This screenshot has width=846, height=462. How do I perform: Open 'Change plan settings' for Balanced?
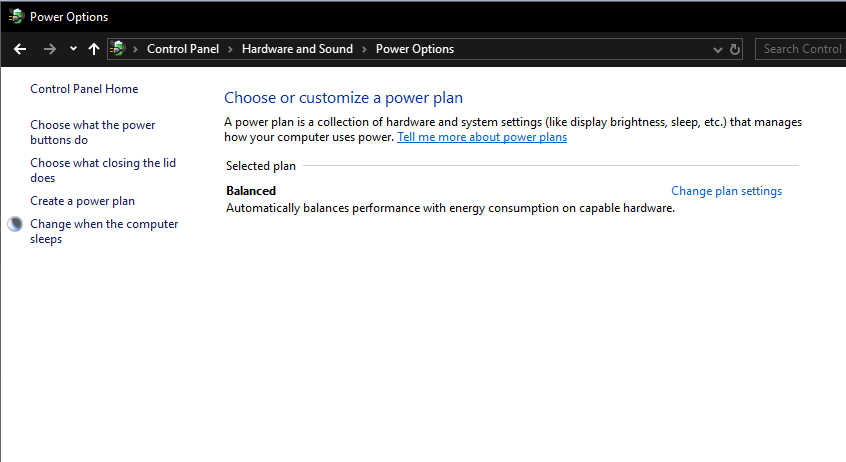(x=726, y=191)
